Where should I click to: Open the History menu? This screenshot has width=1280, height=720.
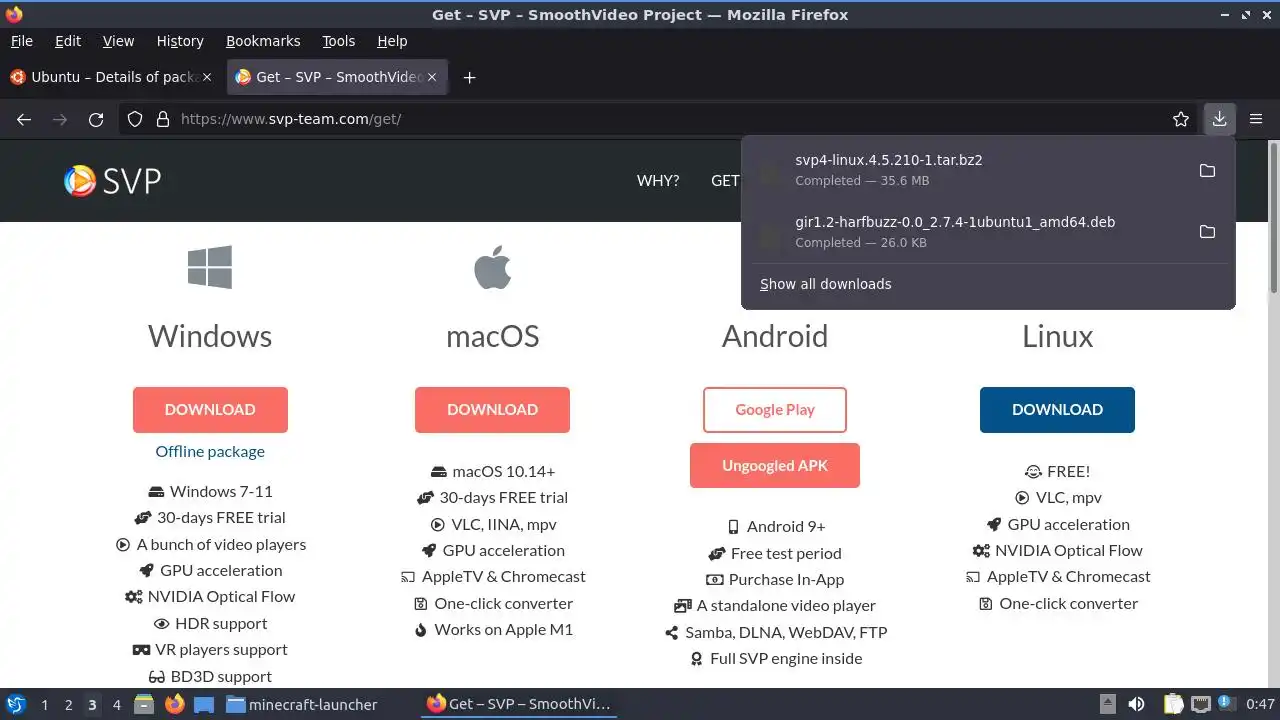(180, 41)
